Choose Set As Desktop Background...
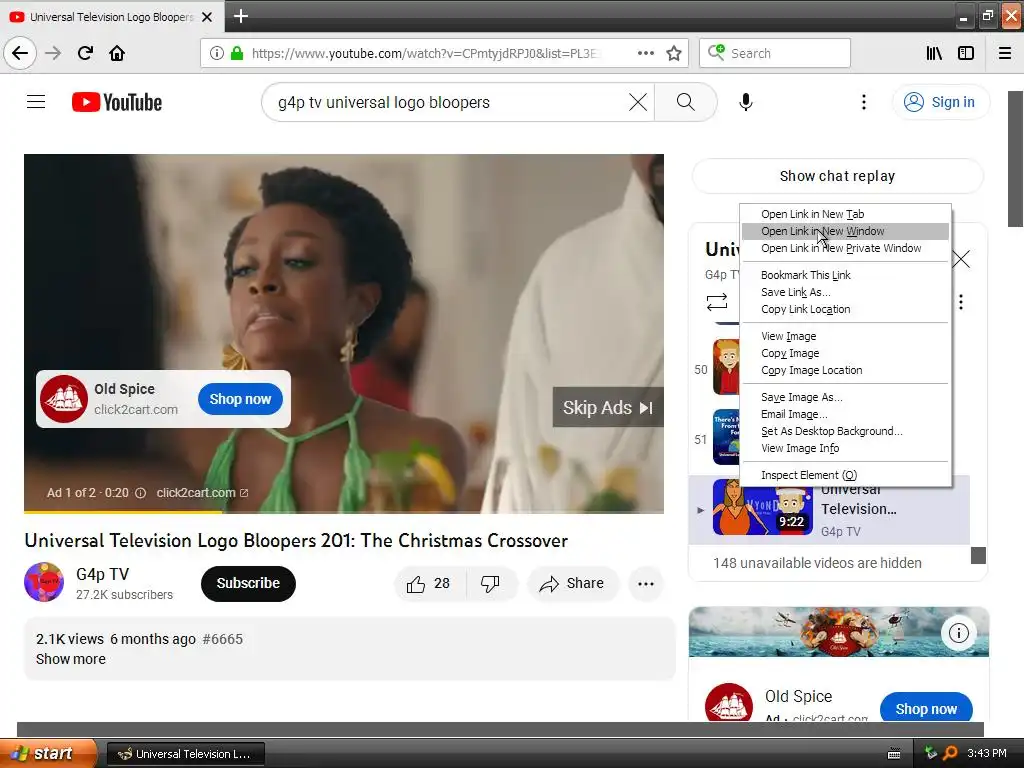Screen dimensions: 1024x768 tap(845, 430)
